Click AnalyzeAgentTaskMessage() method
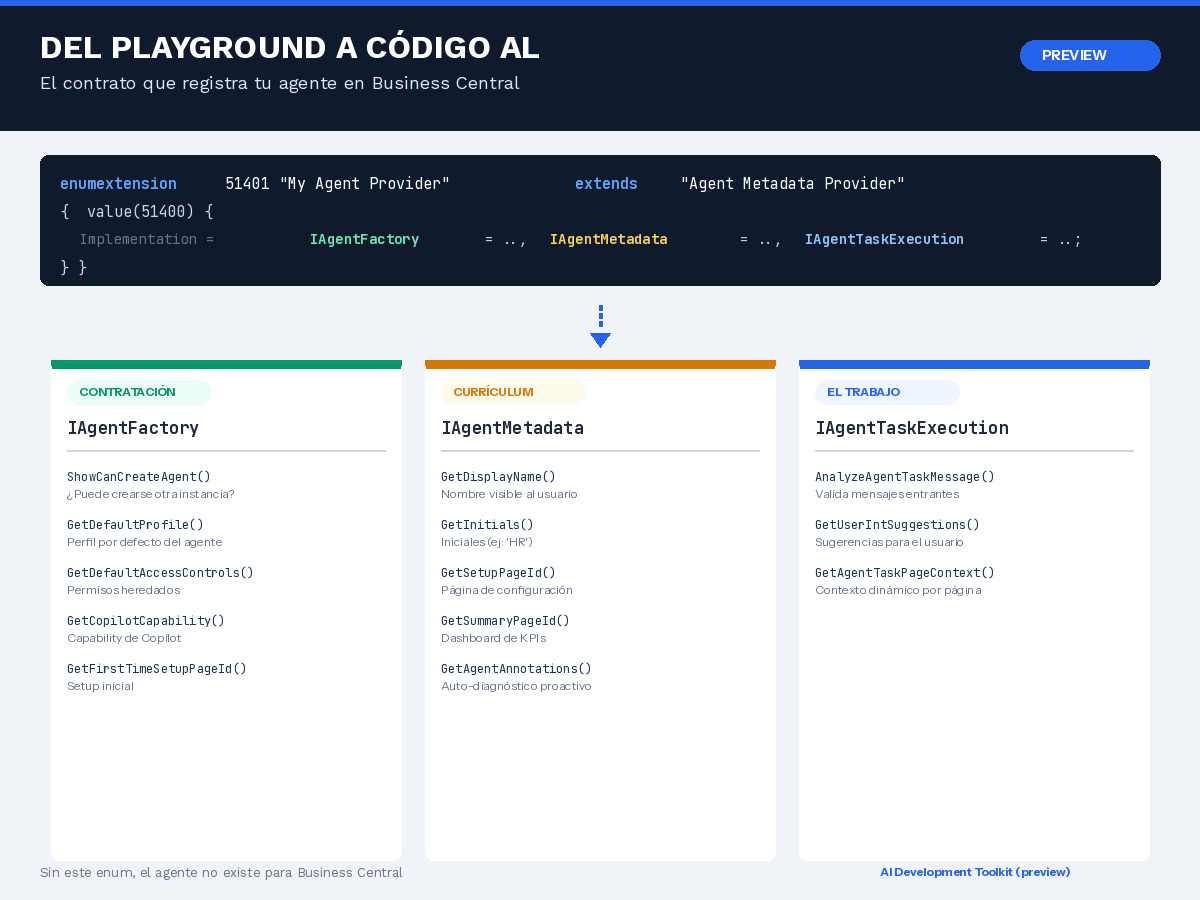This screenshot has width=1200, height=900. (905, 477)
